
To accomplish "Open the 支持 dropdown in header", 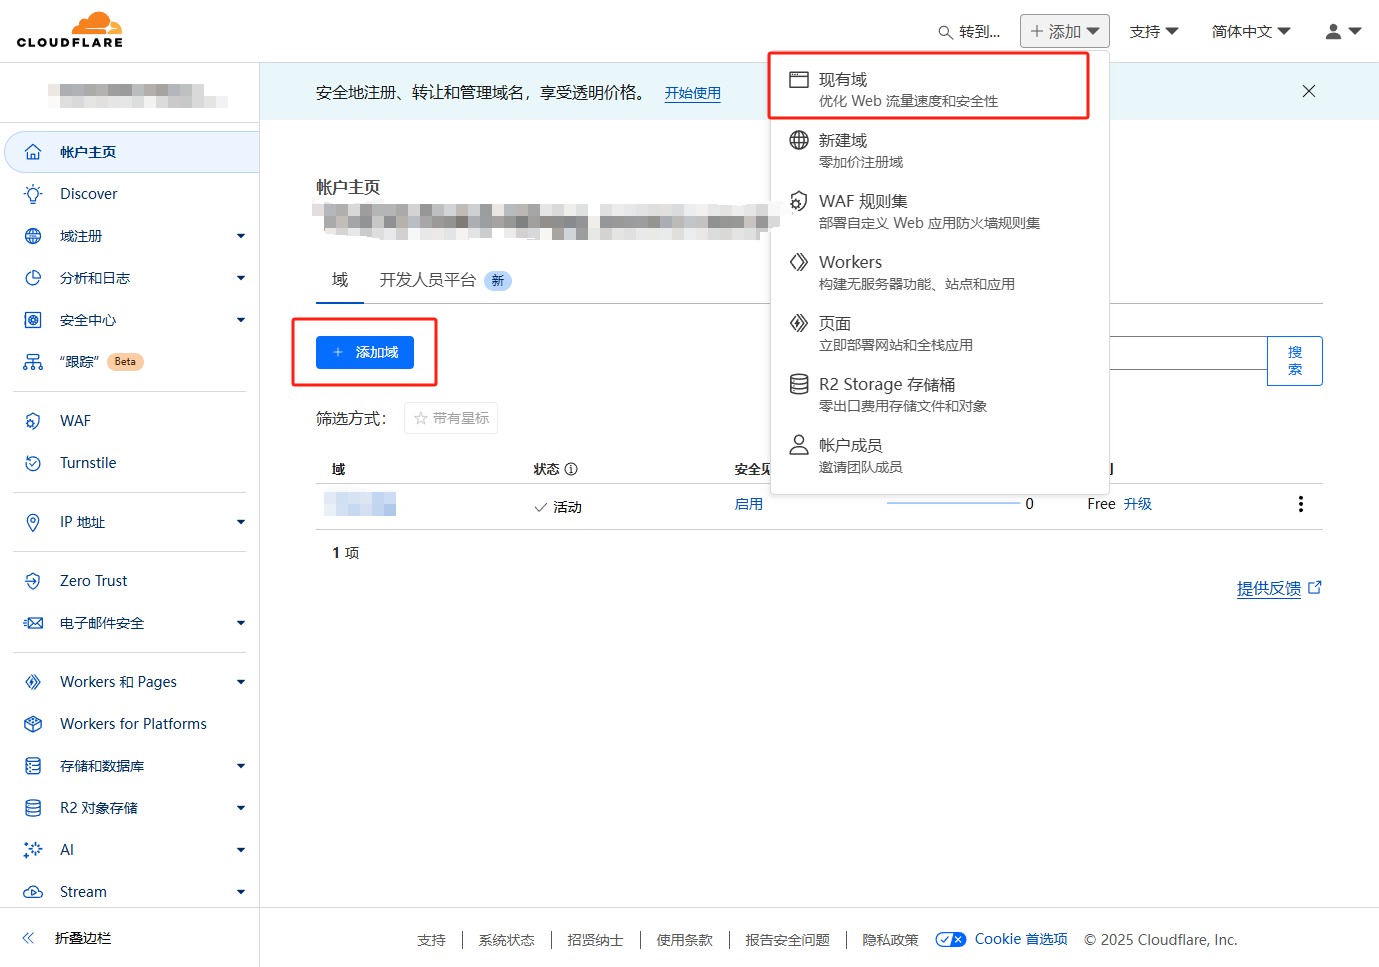I will click(x=1154, y=32).
